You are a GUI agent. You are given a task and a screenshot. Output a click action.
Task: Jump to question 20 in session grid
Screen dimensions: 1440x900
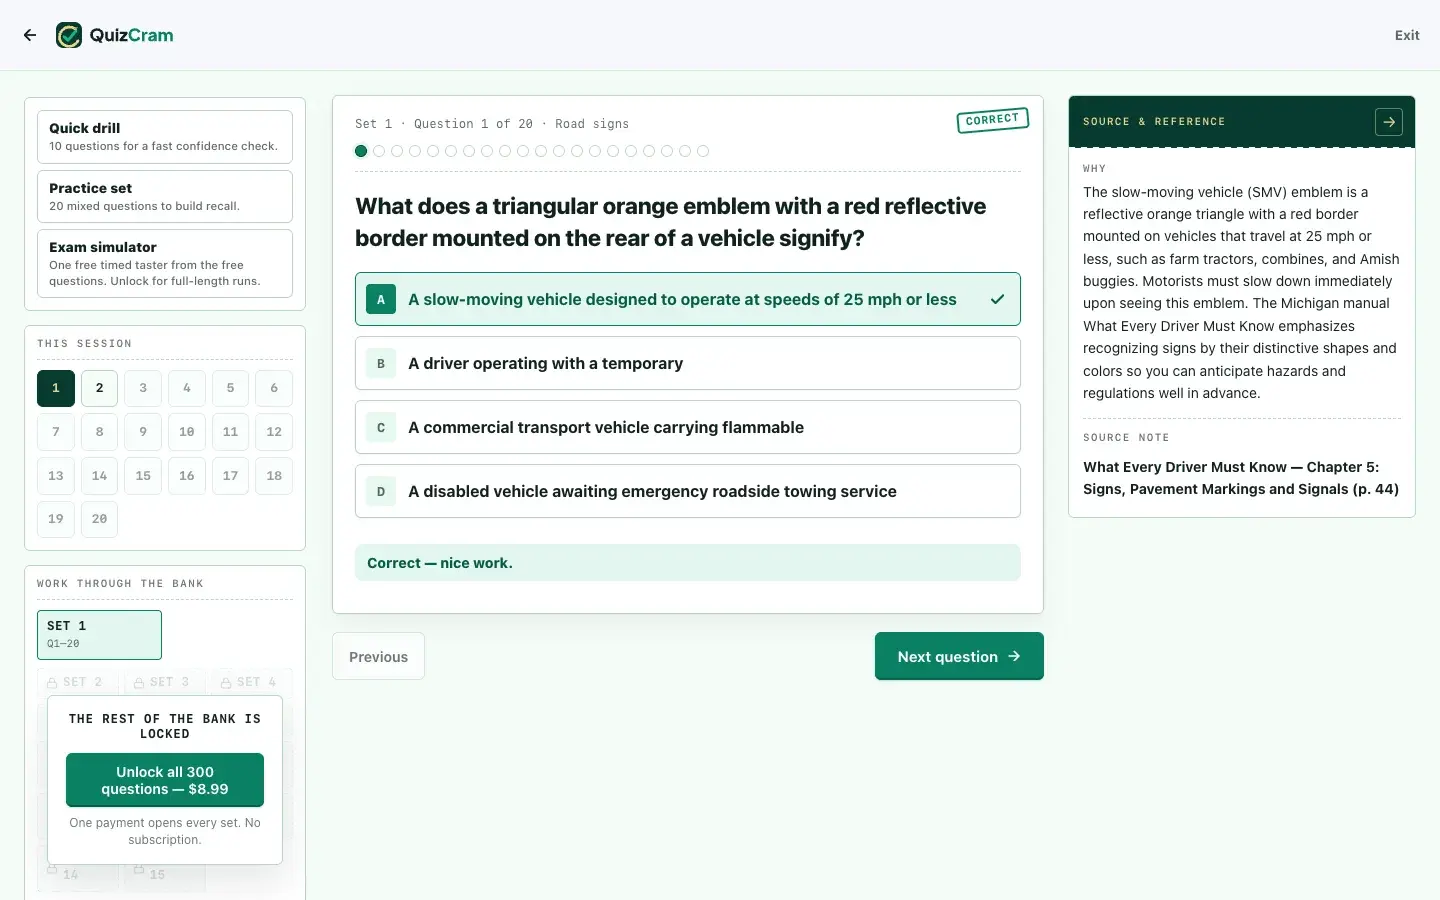[x=99, y=519]
